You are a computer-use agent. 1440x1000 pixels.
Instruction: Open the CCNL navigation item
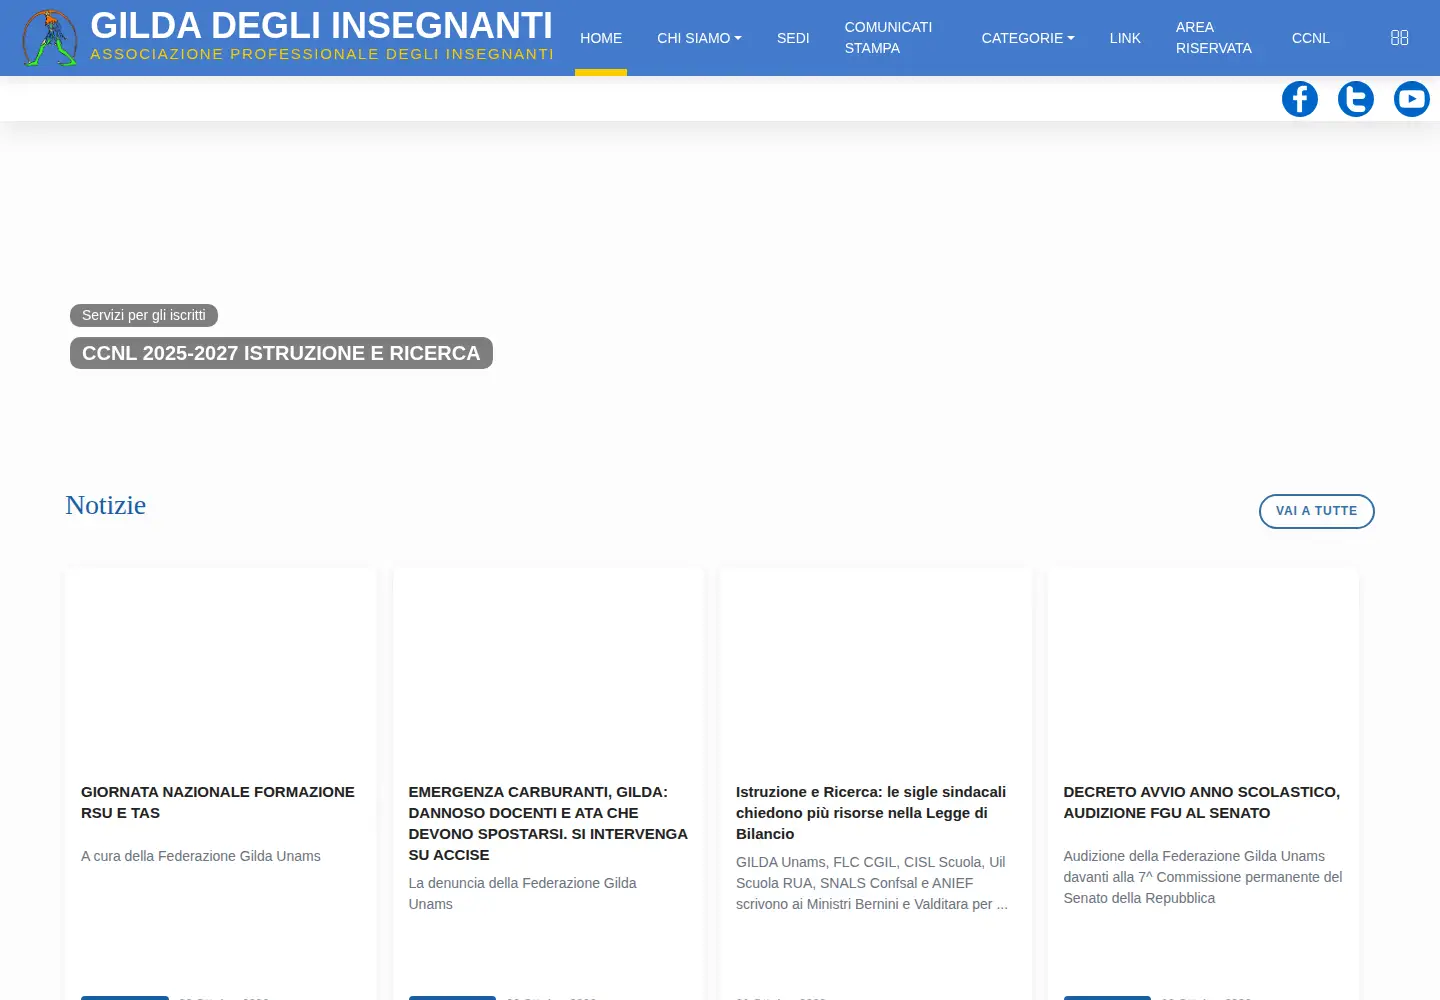1310,38
